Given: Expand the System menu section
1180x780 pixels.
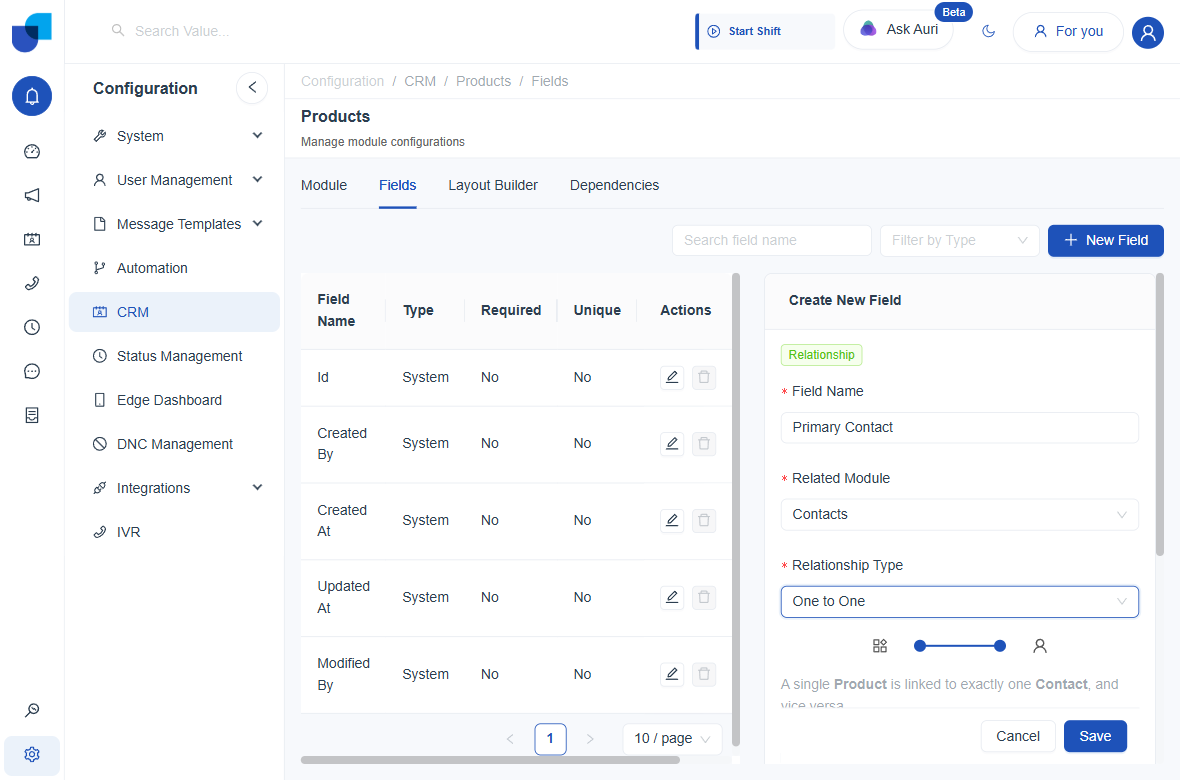Looking at the screenshot, I should [174, 136].
